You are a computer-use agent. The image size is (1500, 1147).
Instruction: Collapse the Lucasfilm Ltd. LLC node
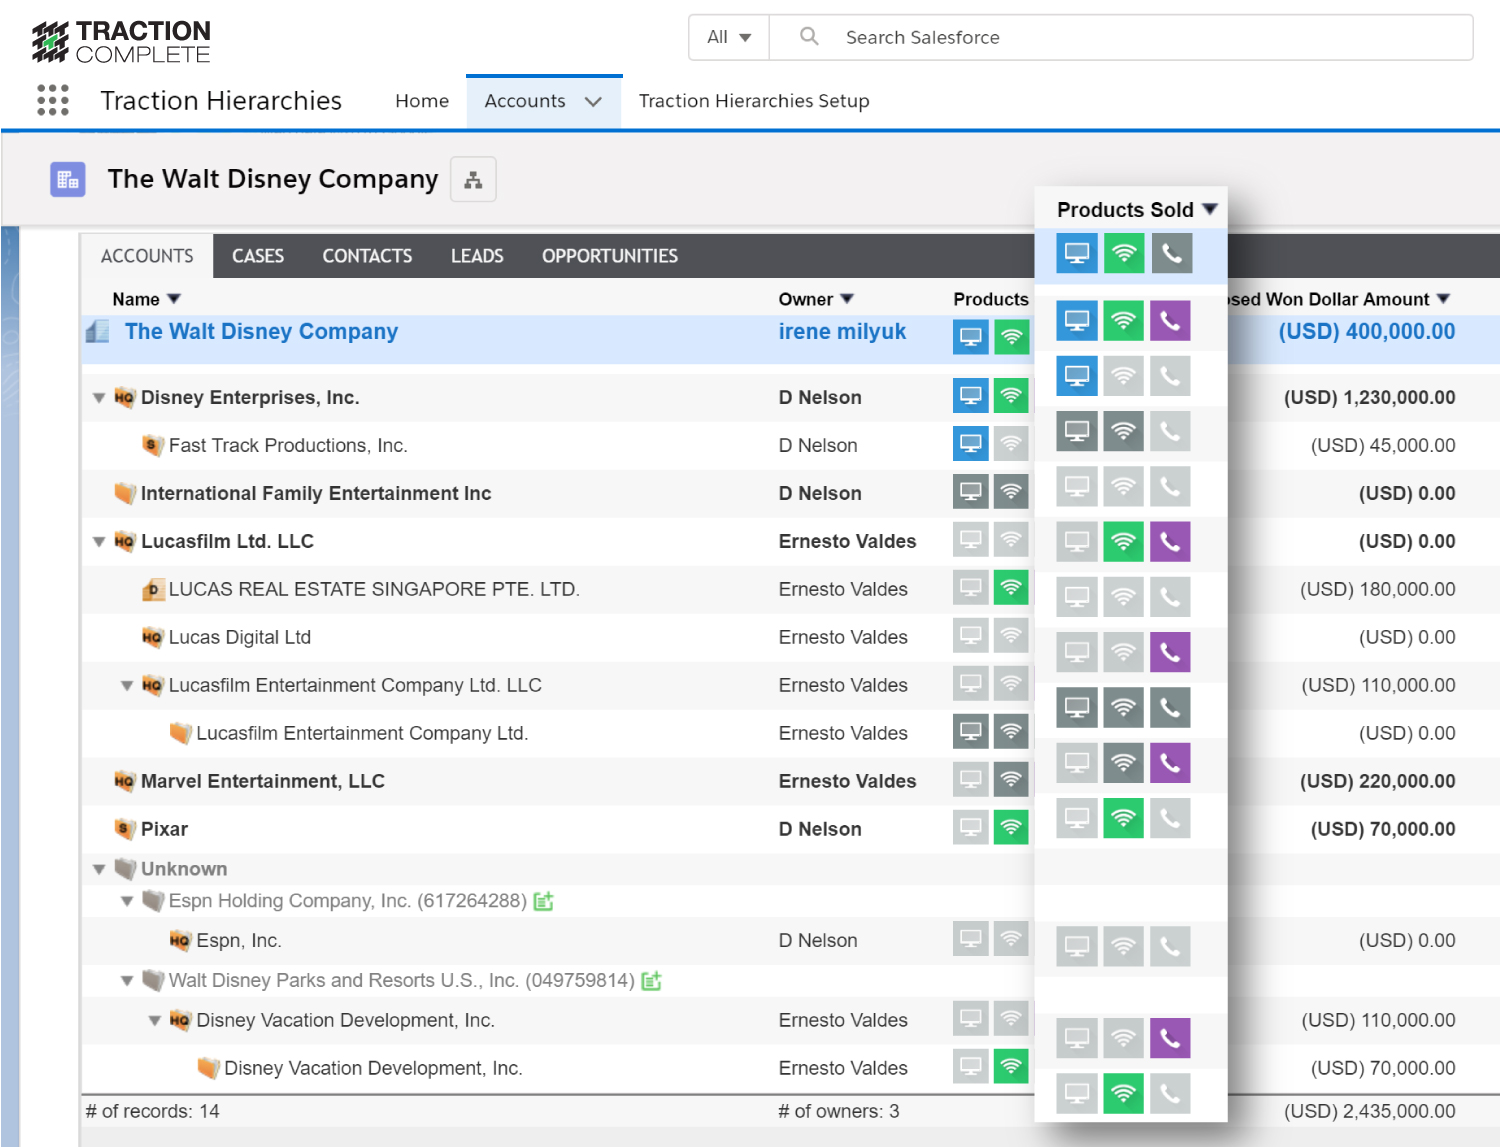99,542
